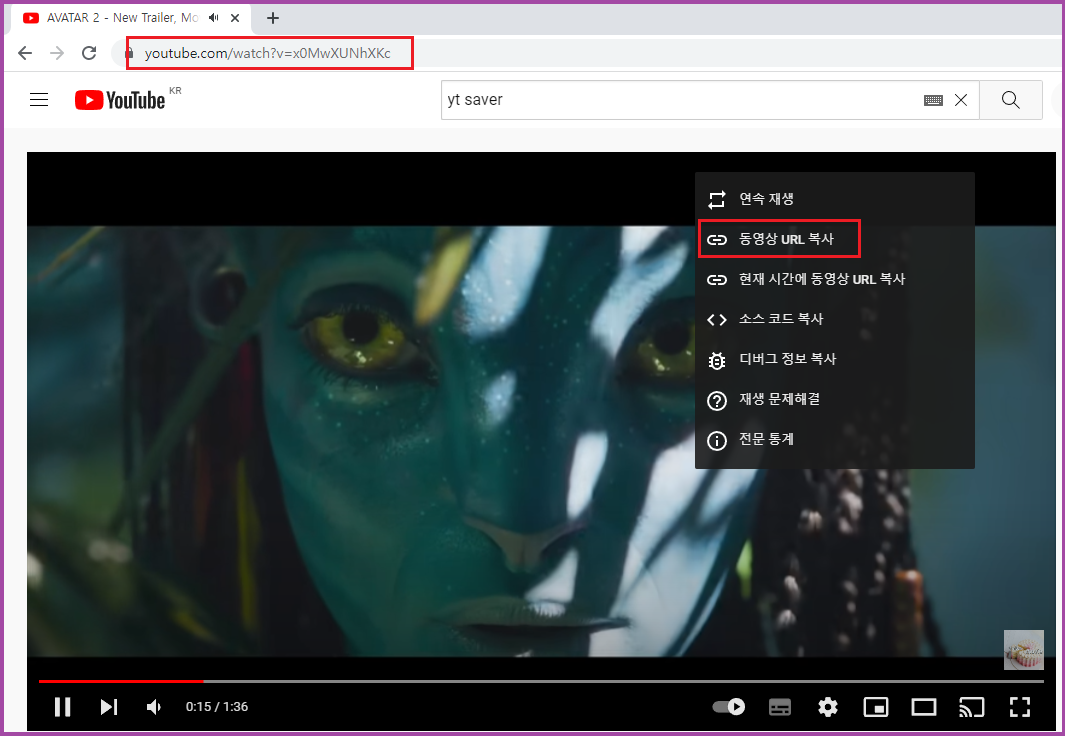Switch to miniplayer mode

pyautogui.click(x=876, y=707)
